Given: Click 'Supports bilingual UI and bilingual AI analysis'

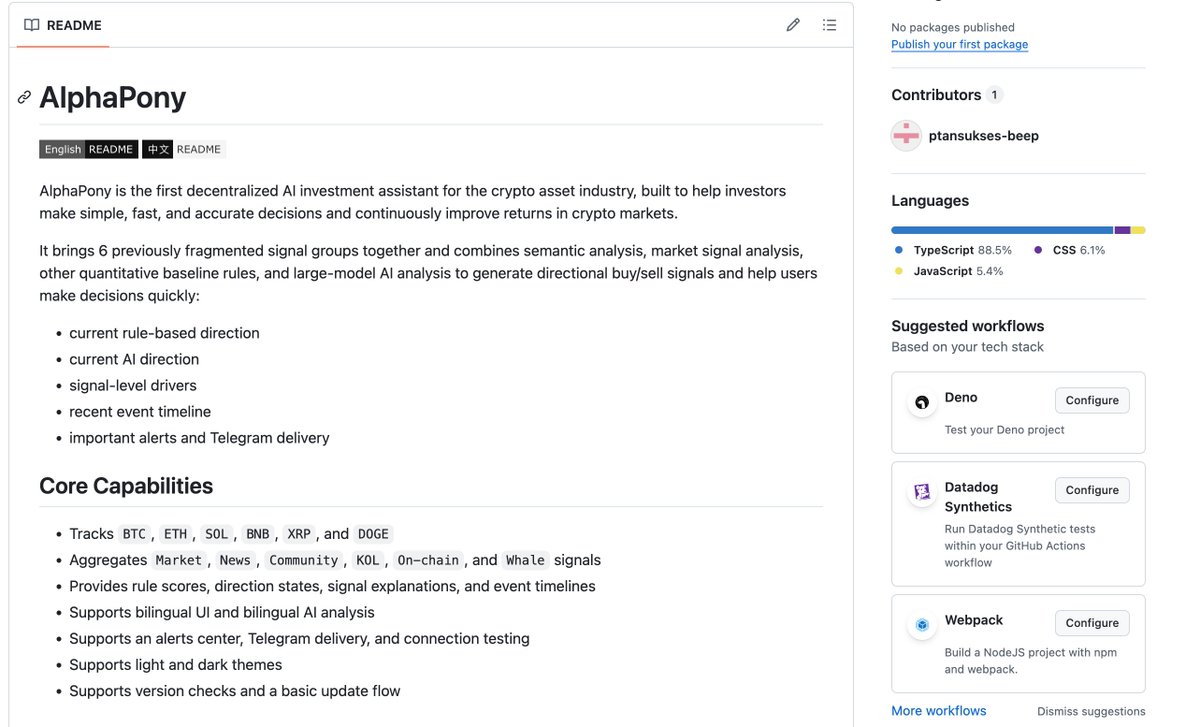Looking at the screenshot, I should point(222,613).
